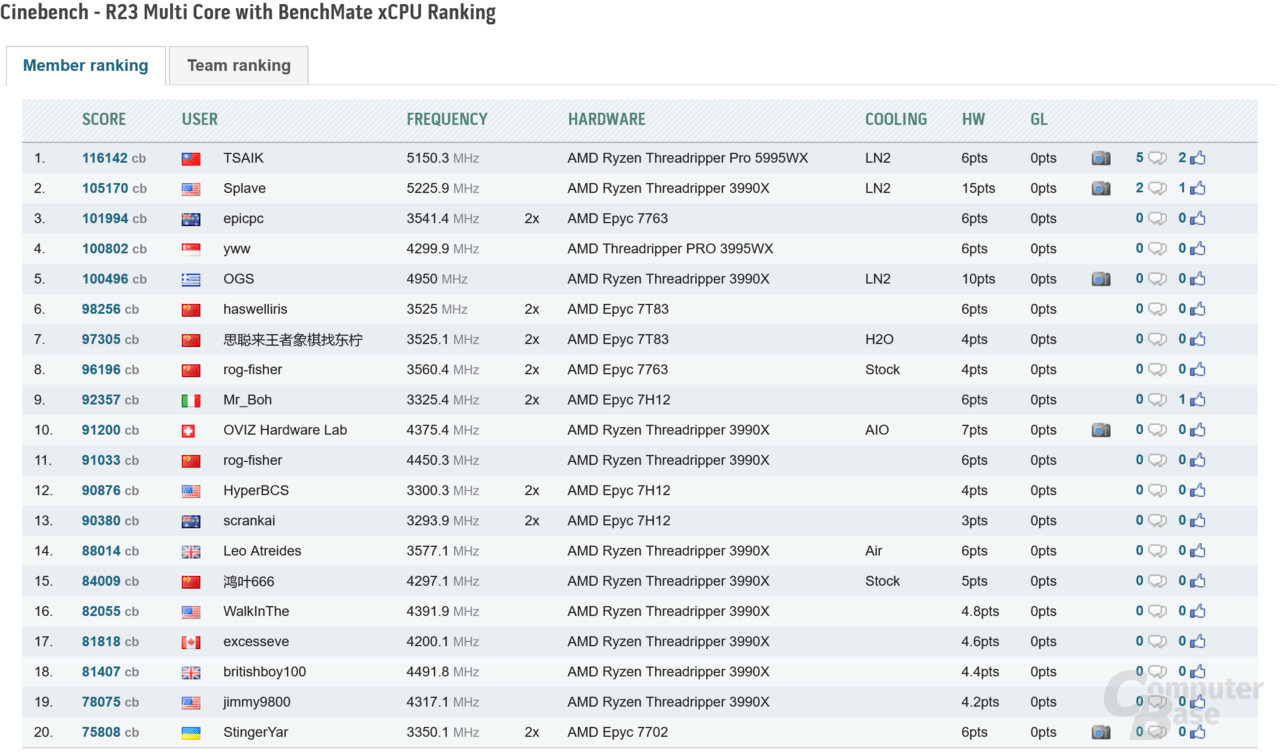Image resolution: width=1280 pixels, height=756 pixels.
Task: Switch to the Member ranking tab
Action: (86, 65)
